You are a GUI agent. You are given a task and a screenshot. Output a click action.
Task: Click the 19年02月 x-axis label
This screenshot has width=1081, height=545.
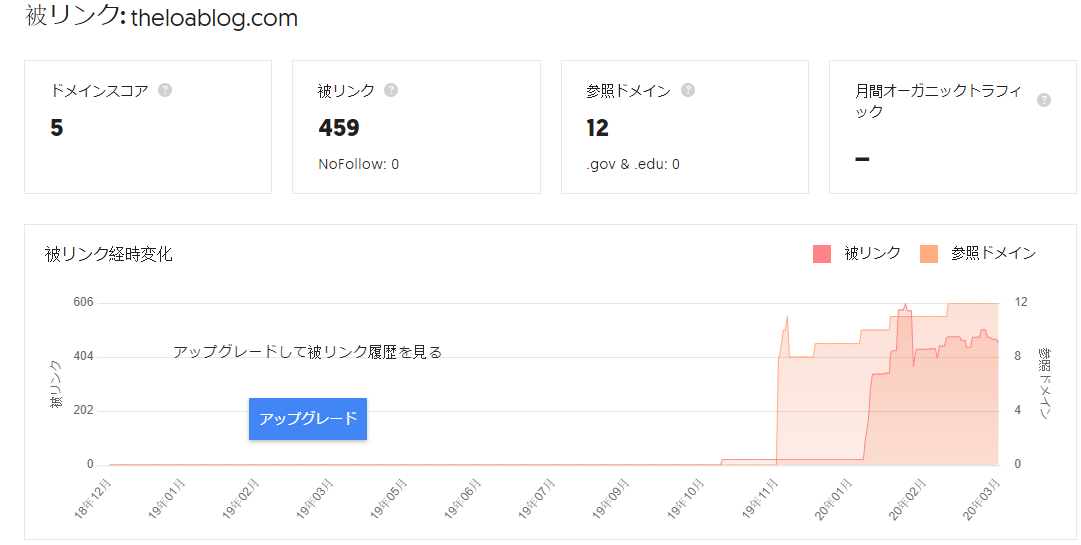(x=241, y=499)
